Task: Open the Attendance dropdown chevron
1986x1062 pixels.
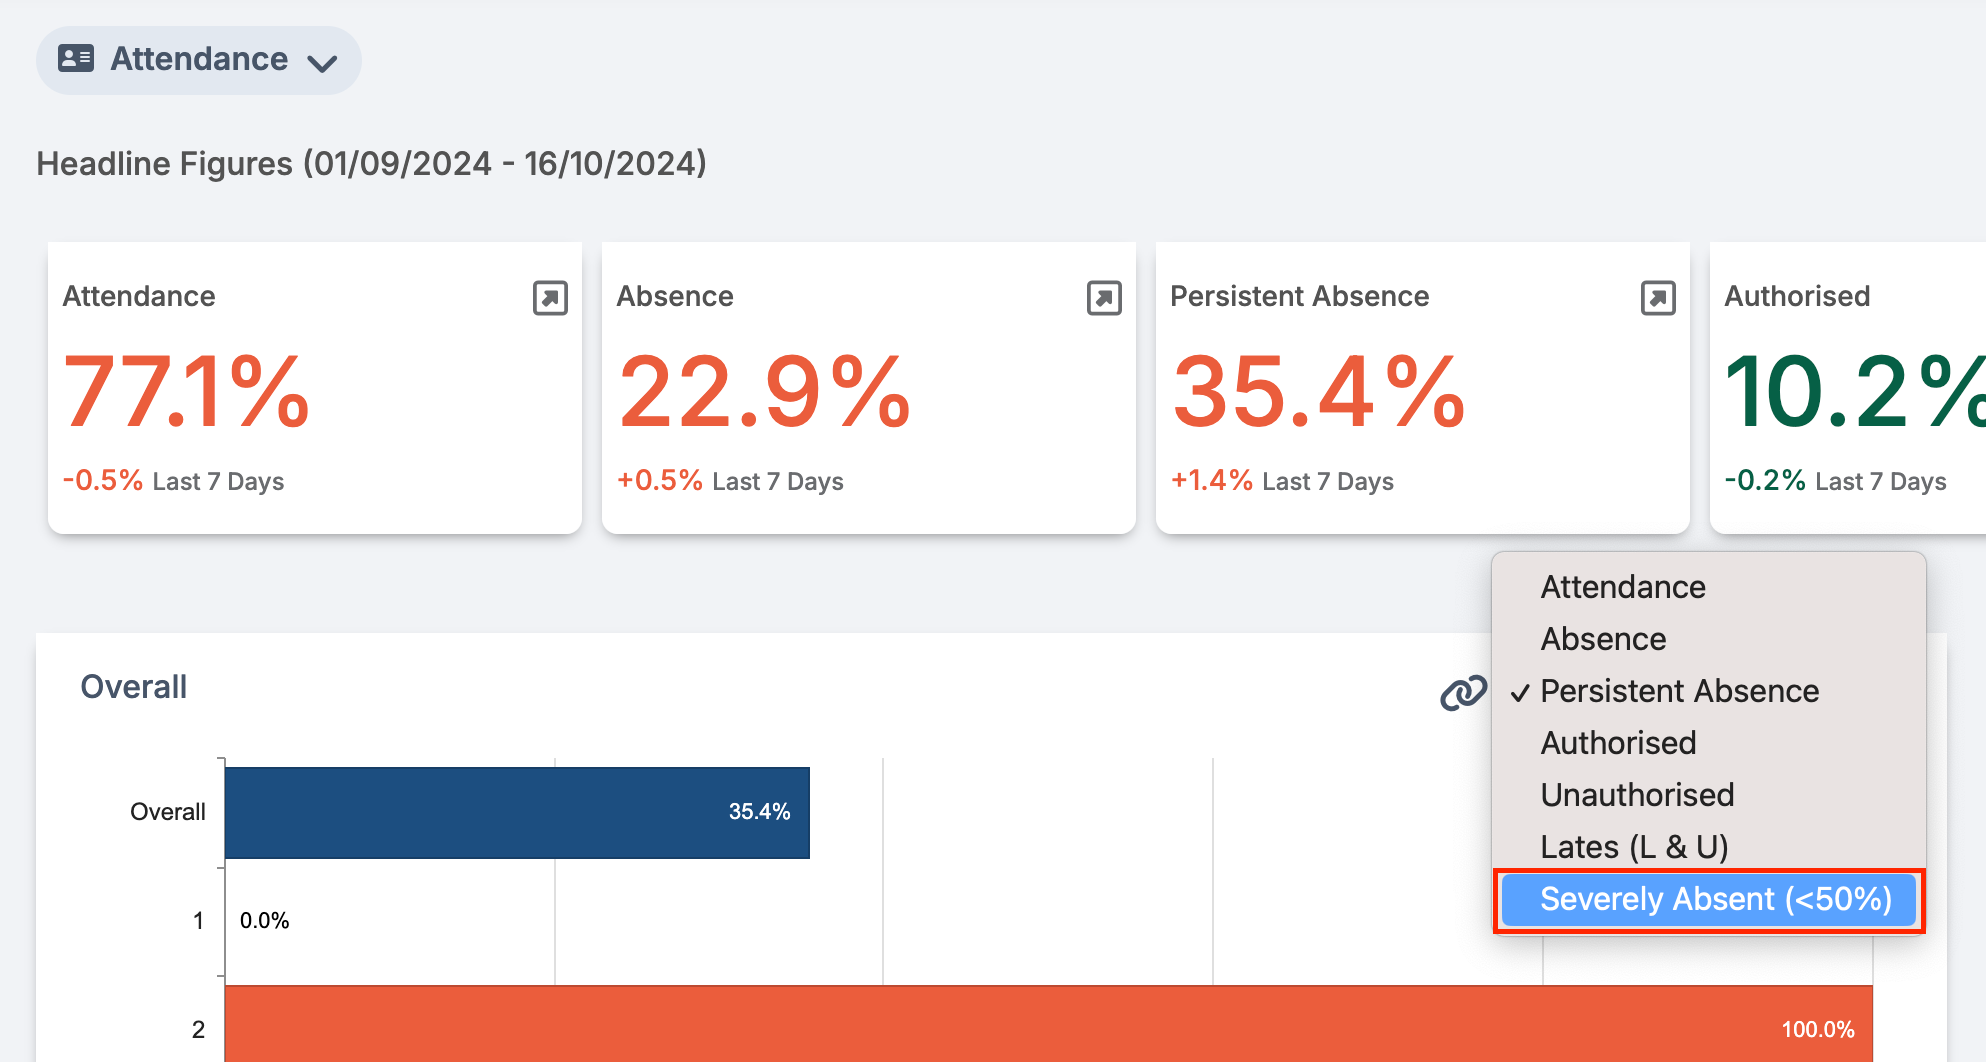Action: [322, 63]
